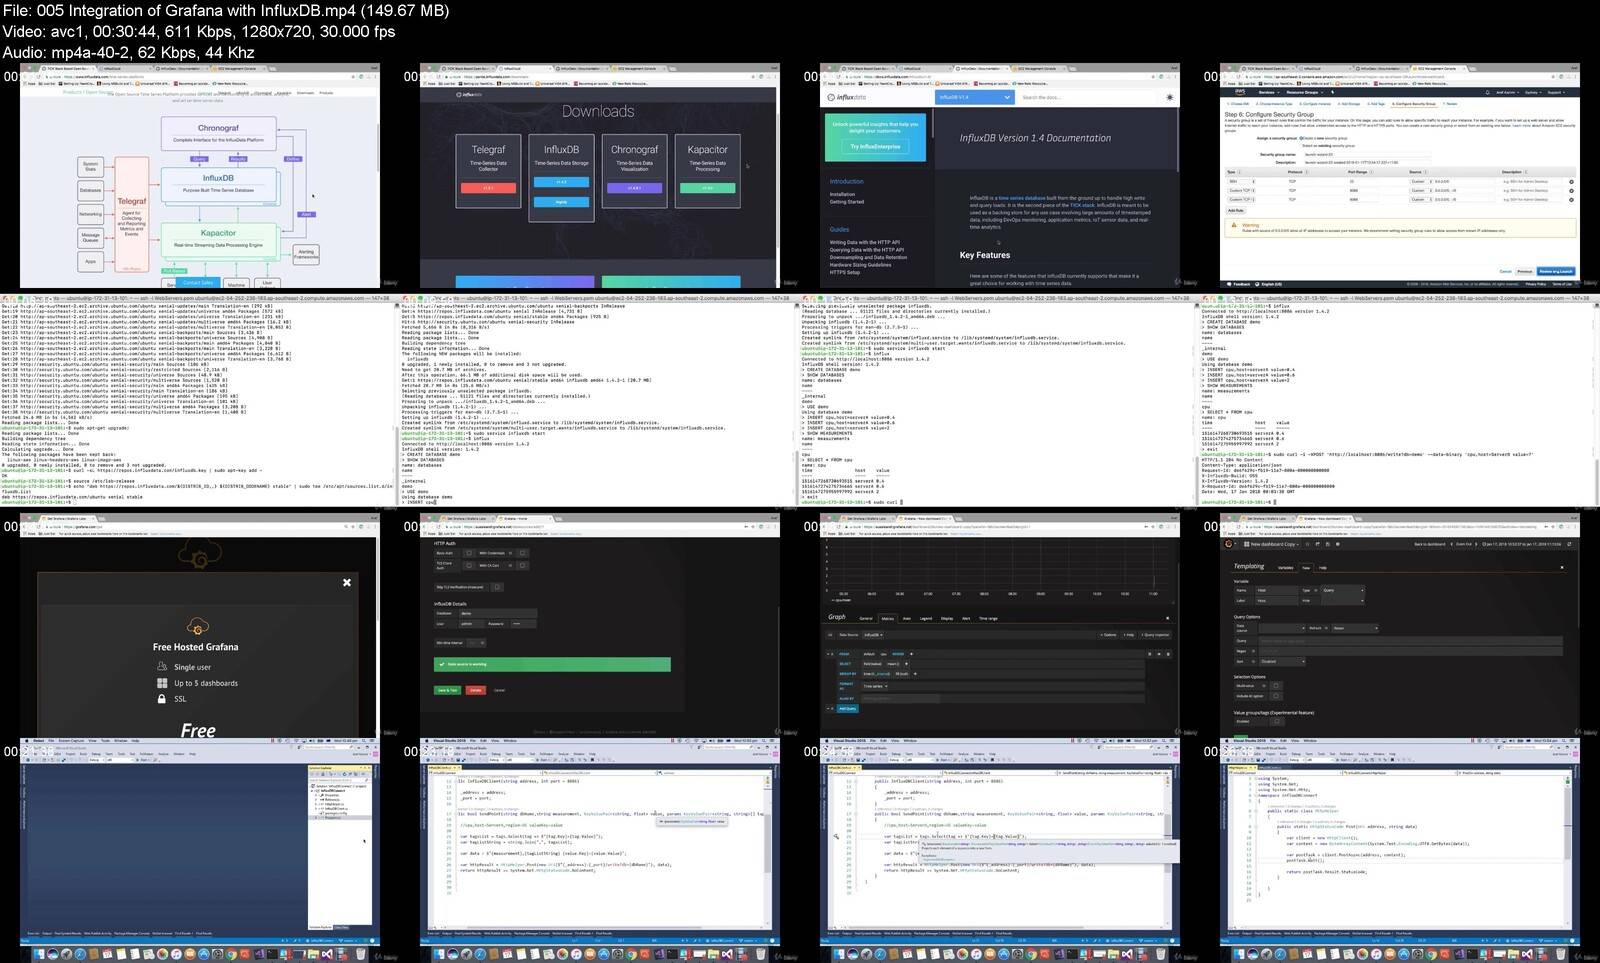Close the Free Hosted Grafana modal with X
The image size is (1600, 963).
point(347,582)
